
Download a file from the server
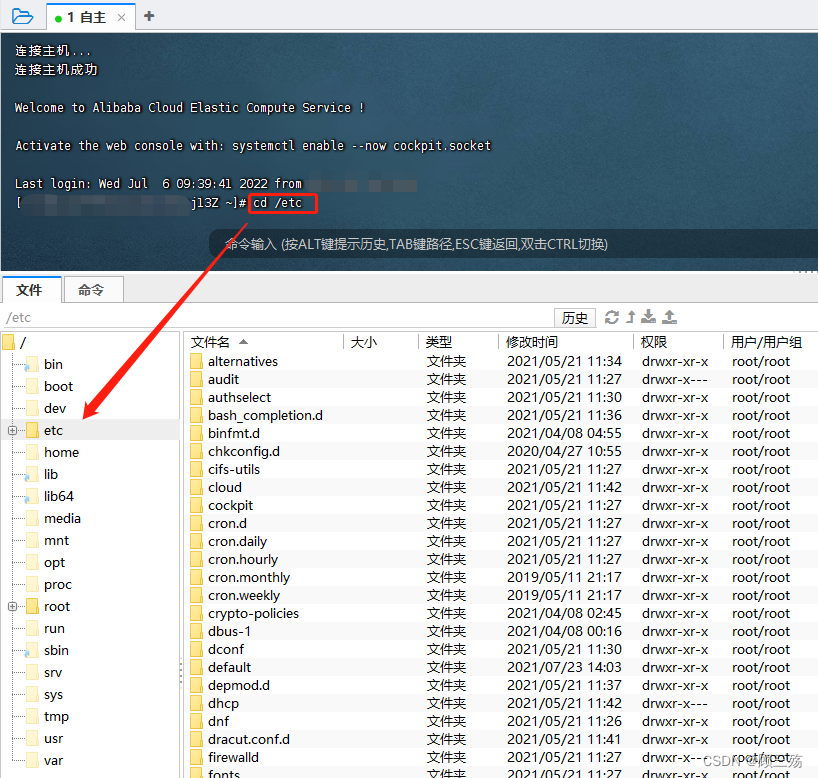648,316
